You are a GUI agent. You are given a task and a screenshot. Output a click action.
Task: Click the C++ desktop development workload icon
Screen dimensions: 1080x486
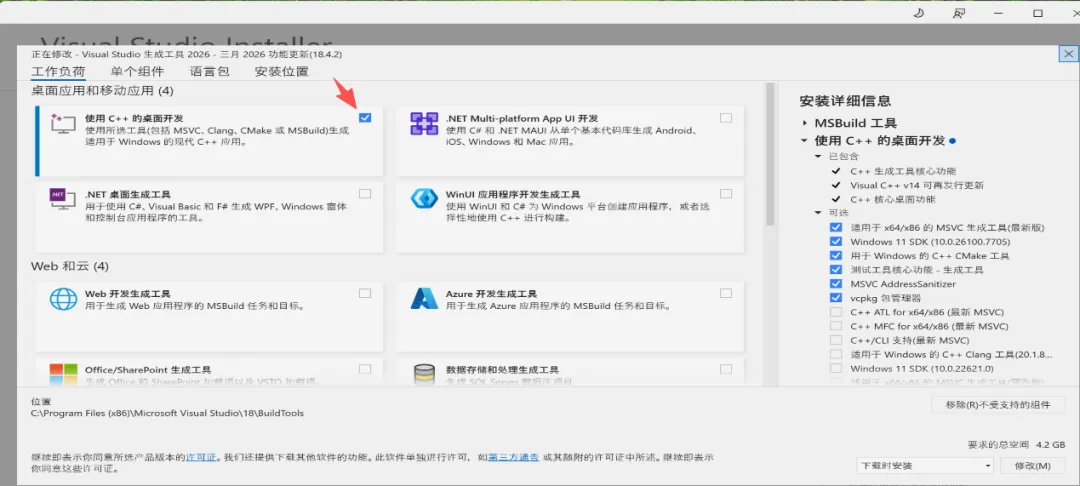coord(63,125)
